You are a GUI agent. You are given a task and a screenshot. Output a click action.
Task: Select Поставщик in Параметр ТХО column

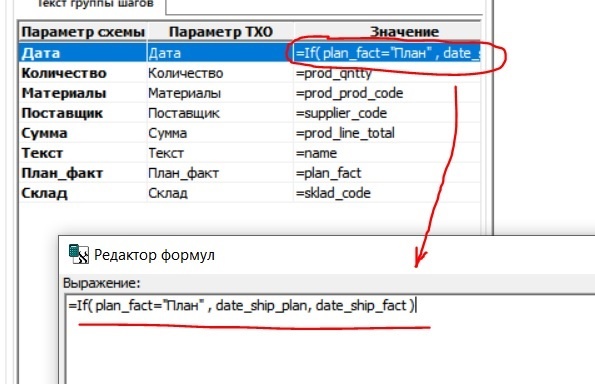pyautogui.click(x=220, y=113)
